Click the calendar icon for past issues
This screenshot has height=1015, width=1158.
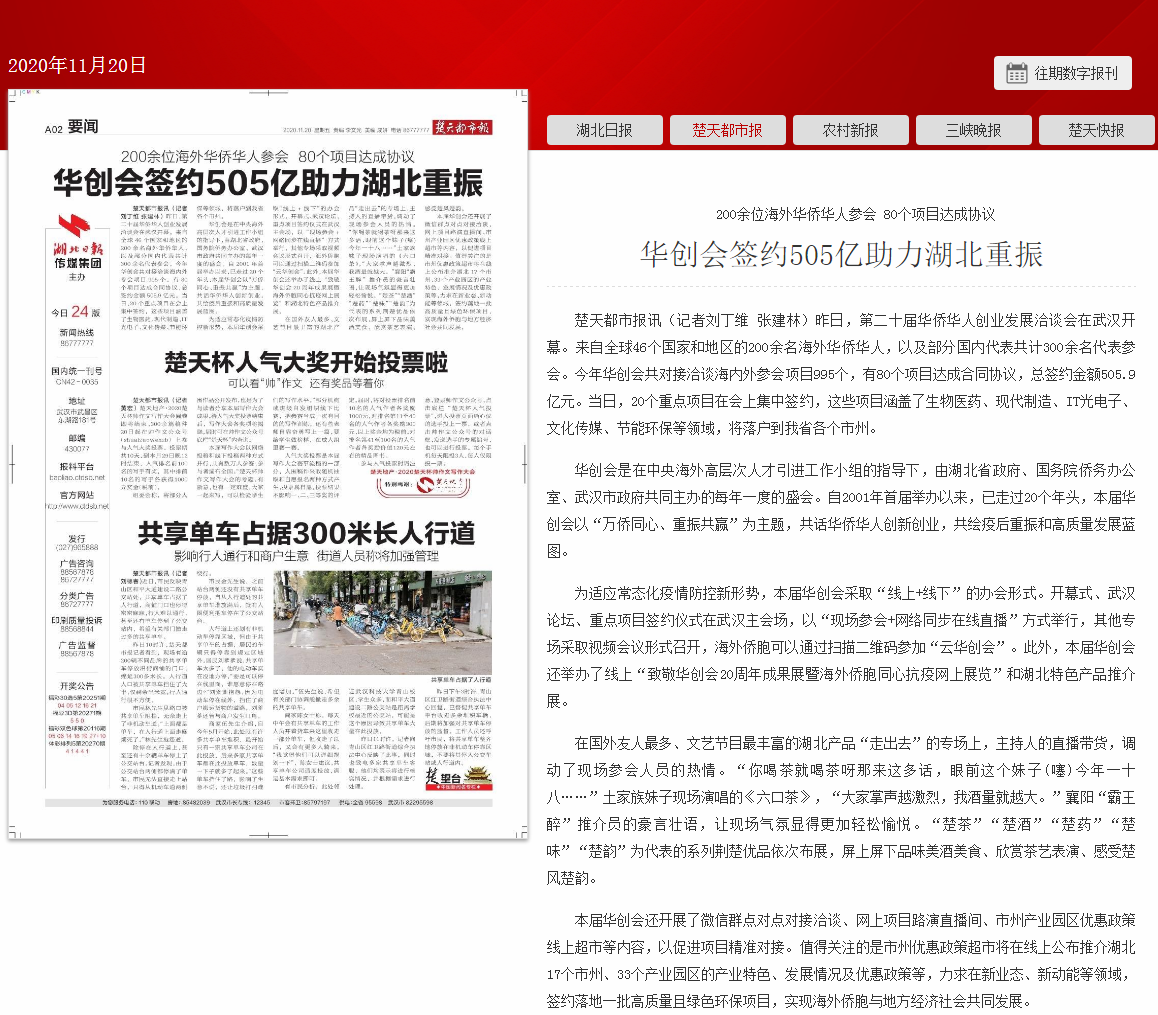[x=1016, y=73]
